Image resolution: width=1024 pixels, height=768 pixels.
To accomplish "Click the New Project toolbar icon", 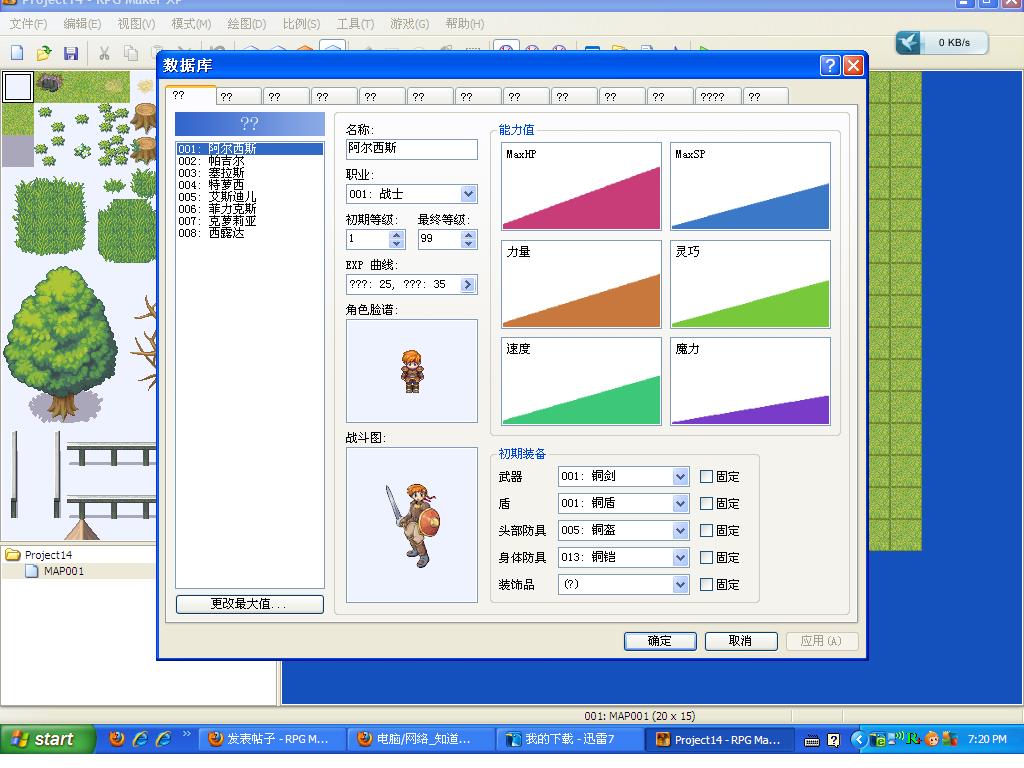I will coord(18,53).
